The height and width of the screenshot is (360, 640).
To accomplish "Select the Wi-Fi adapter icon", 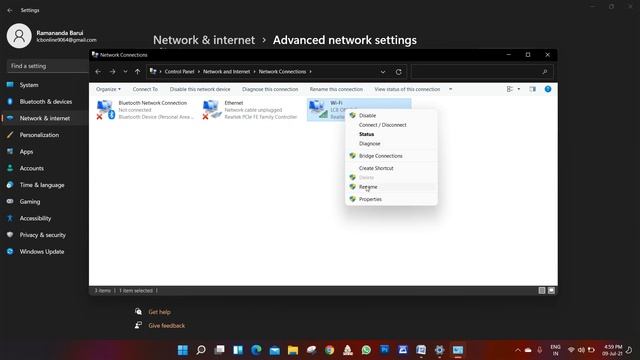I will click(x=318, y=110).
